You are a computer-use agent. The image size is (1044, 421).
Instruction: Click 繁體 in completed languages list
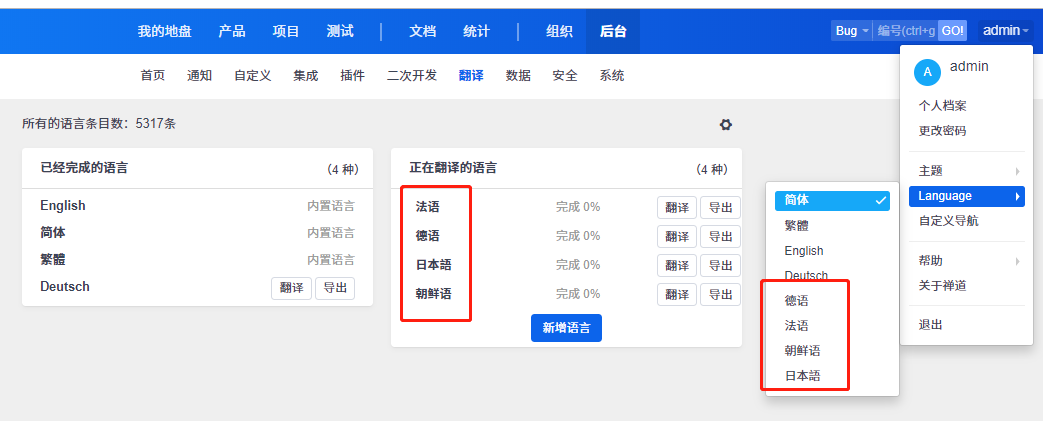[53, 260]
